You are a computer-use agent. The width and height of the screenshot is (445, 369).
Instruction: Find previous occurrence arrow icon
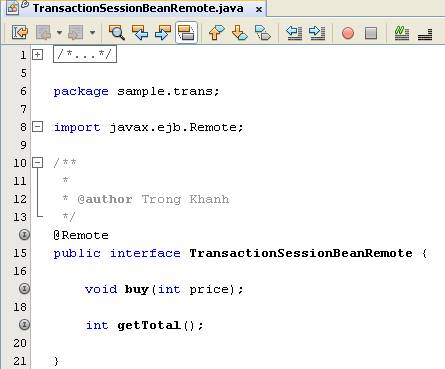tap(140, 33)
